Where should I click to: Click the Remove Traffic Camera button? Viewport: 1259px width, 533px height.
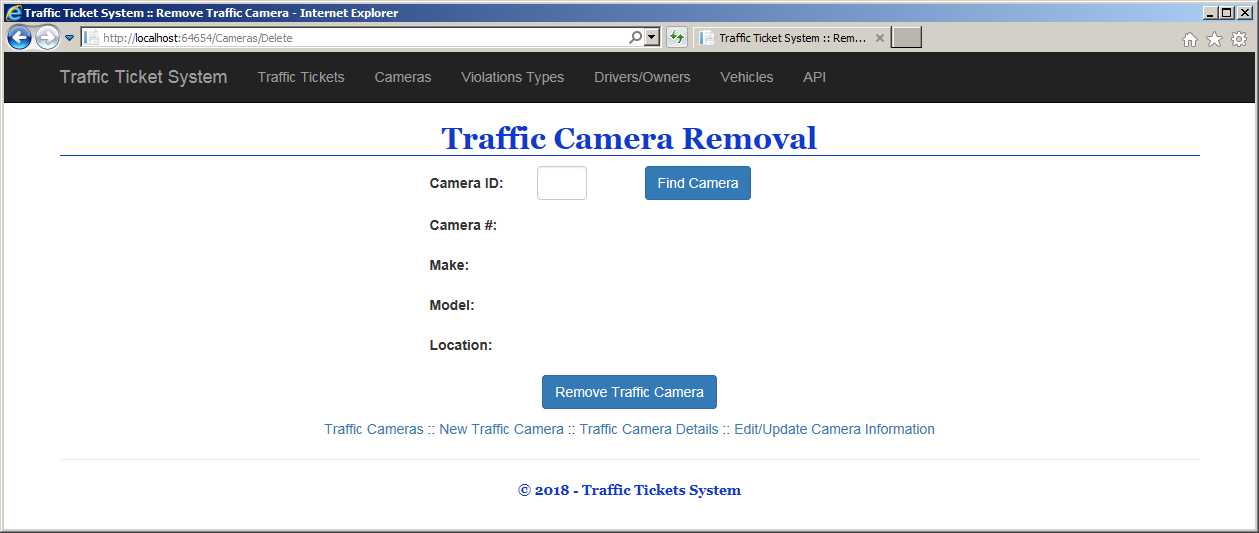pyautogui.click(x=629, y=392)
